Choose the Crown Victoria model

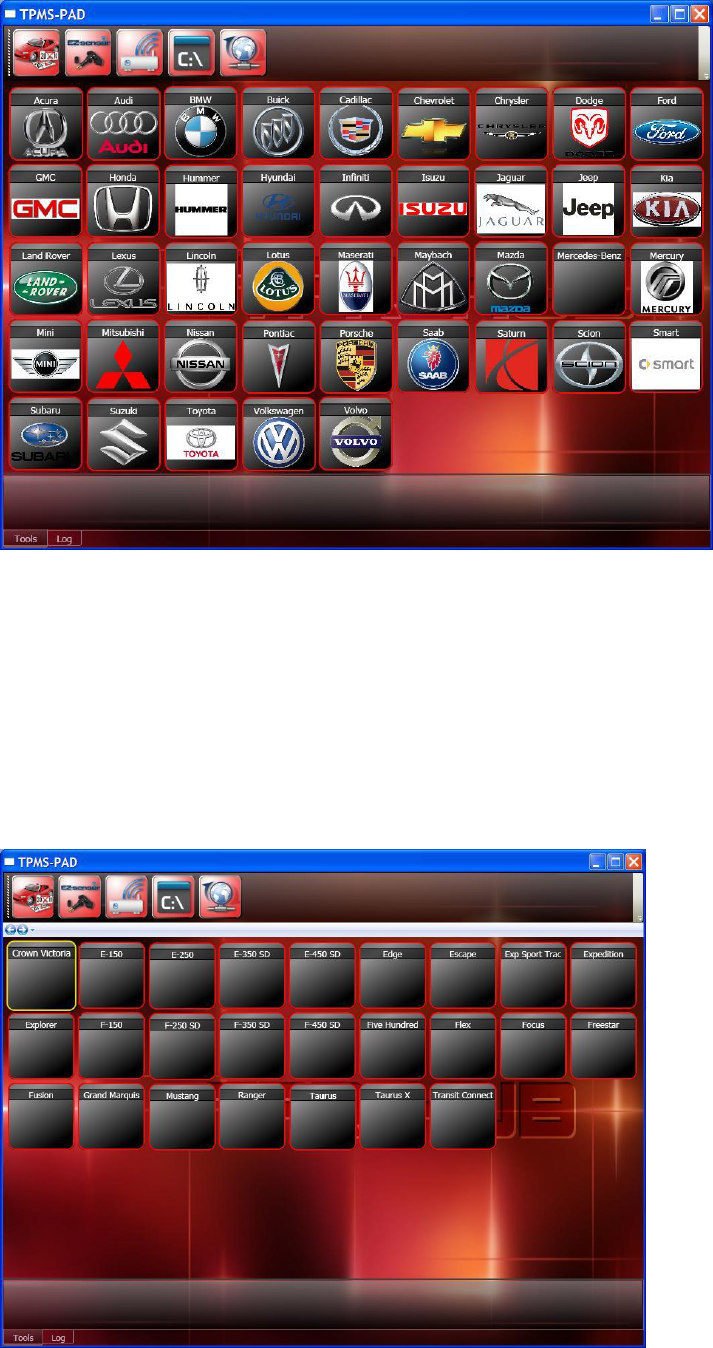tap(41, 975)
